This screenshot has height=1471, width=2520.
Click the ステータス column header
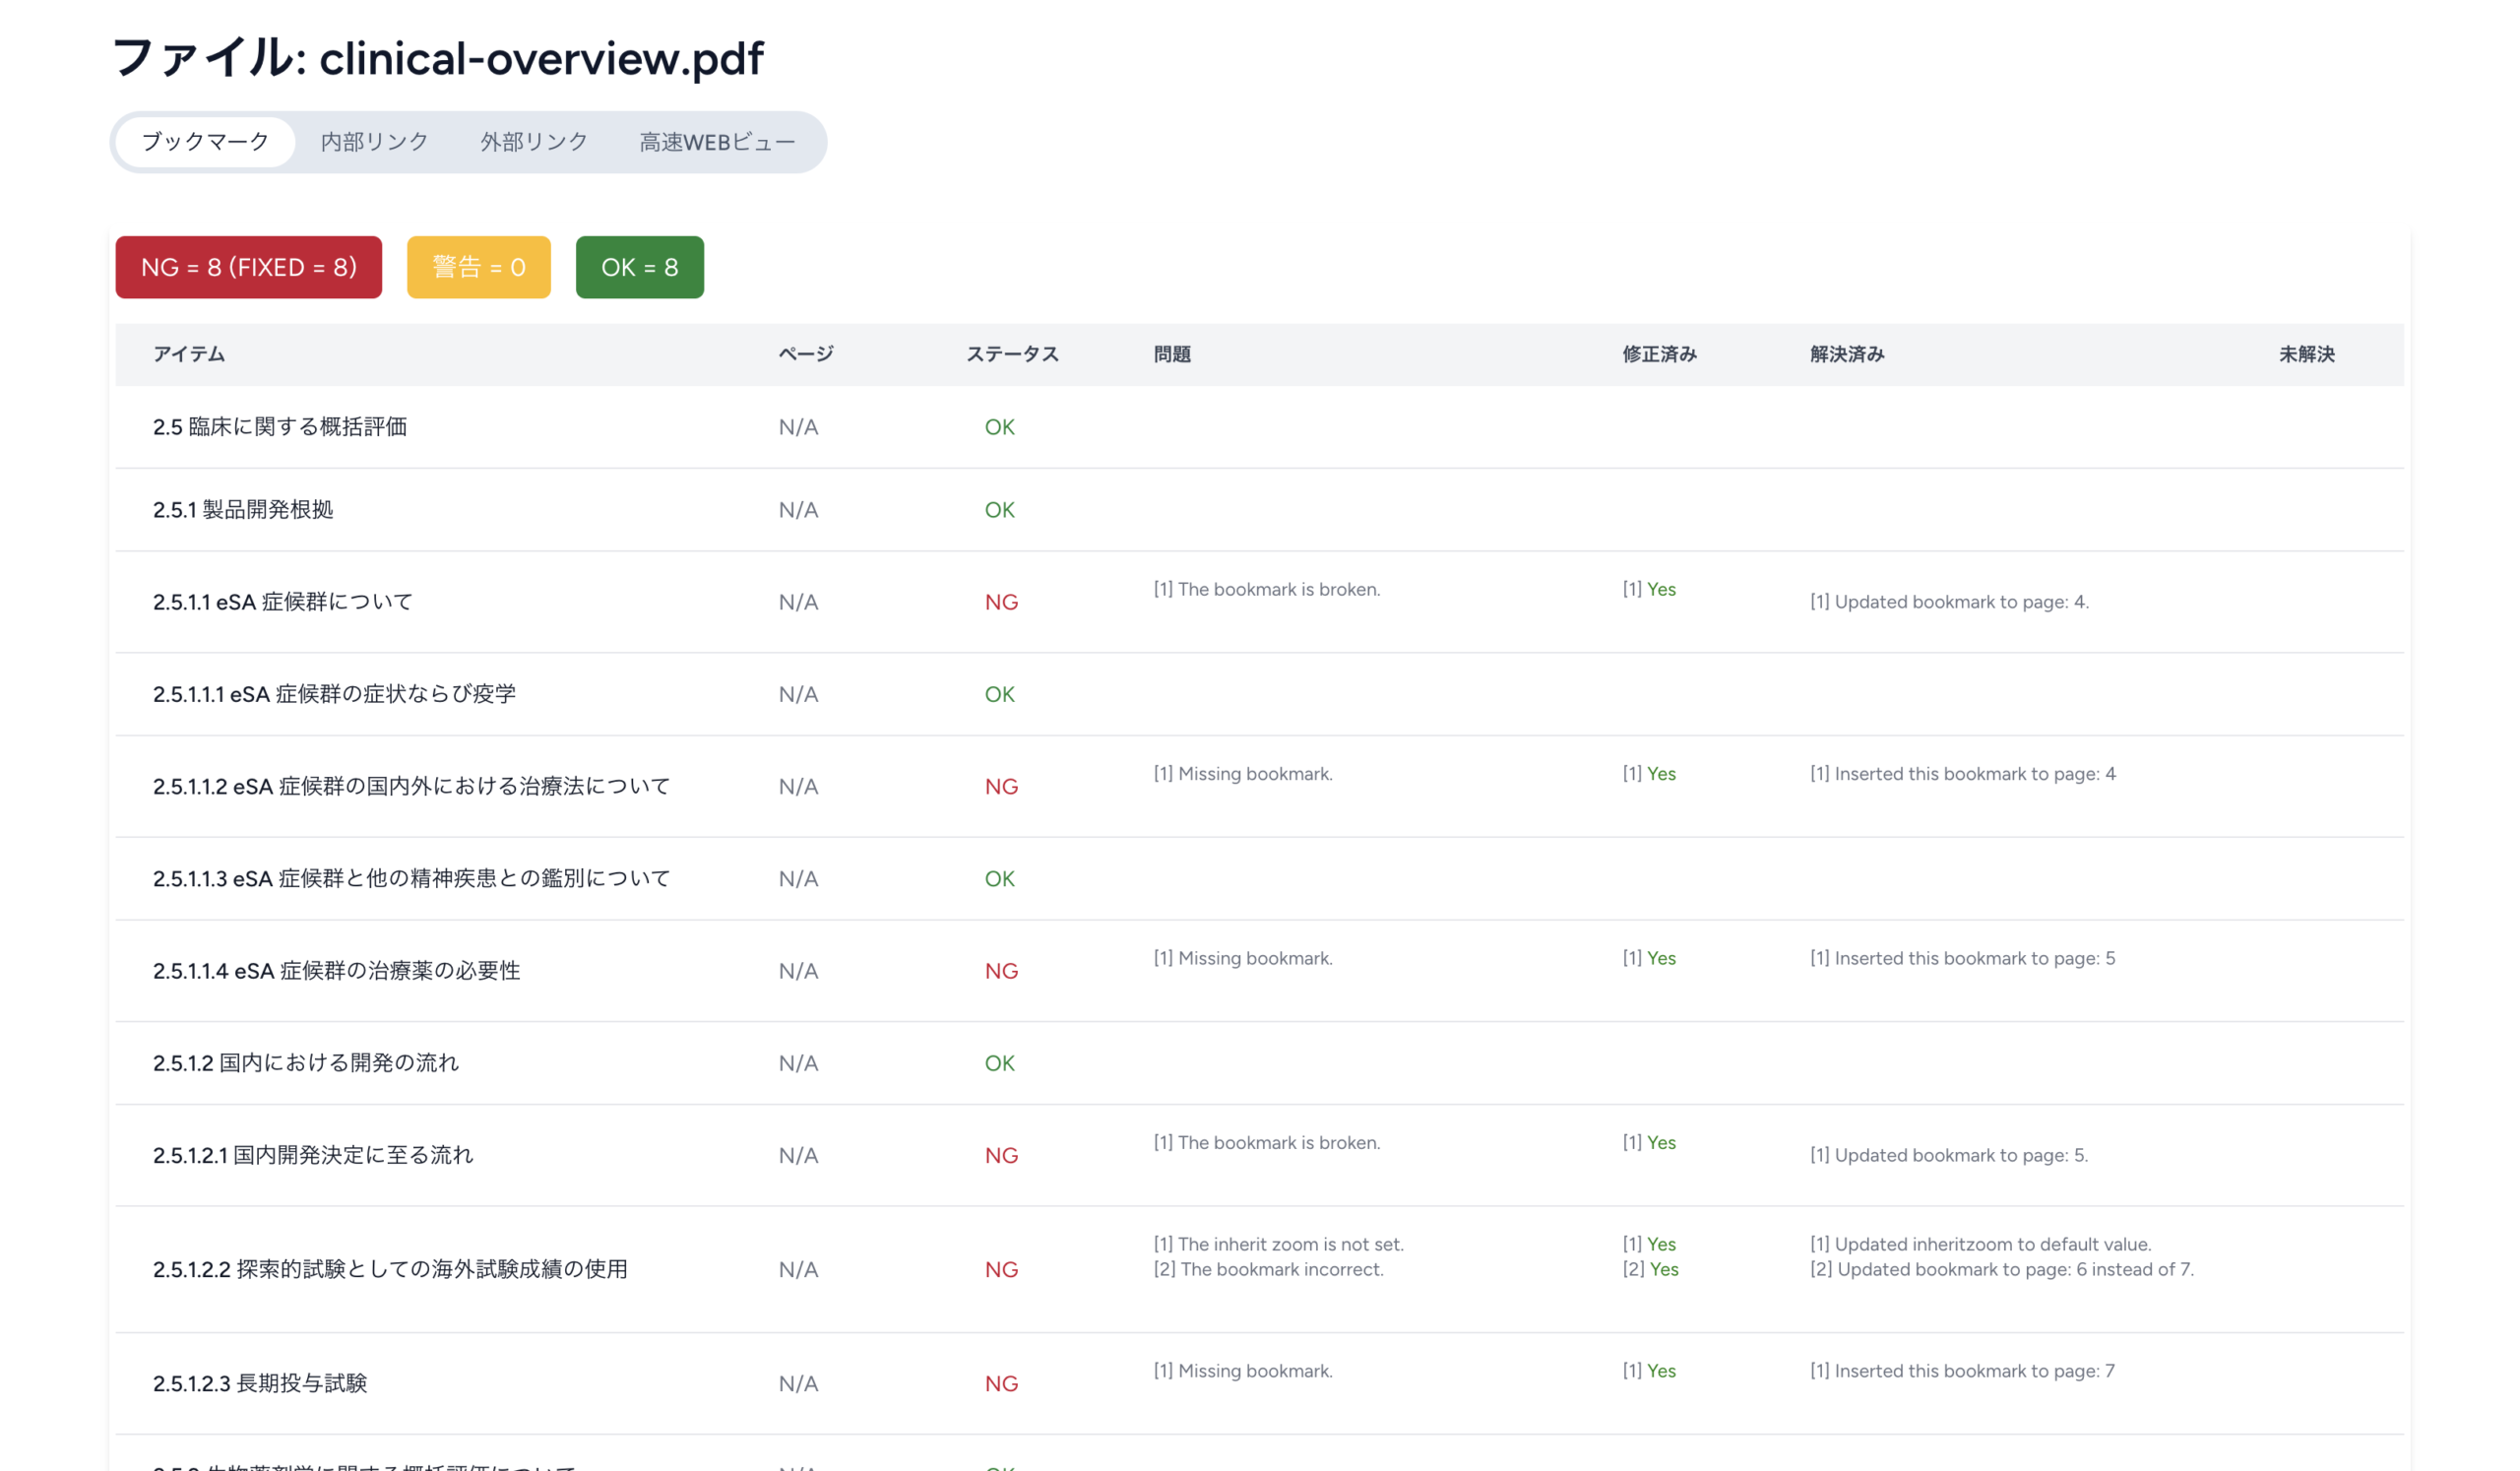pyautogui.click(x=1012, y=354)
